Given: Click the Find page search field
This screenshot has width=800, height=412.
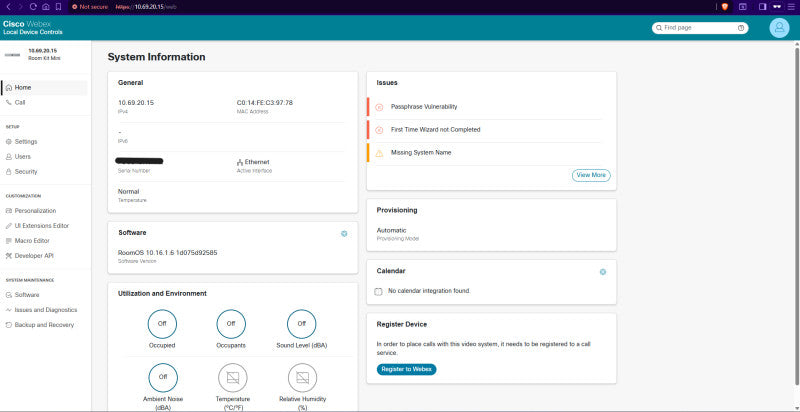Looking at the screenshot, I should (700, 28).
